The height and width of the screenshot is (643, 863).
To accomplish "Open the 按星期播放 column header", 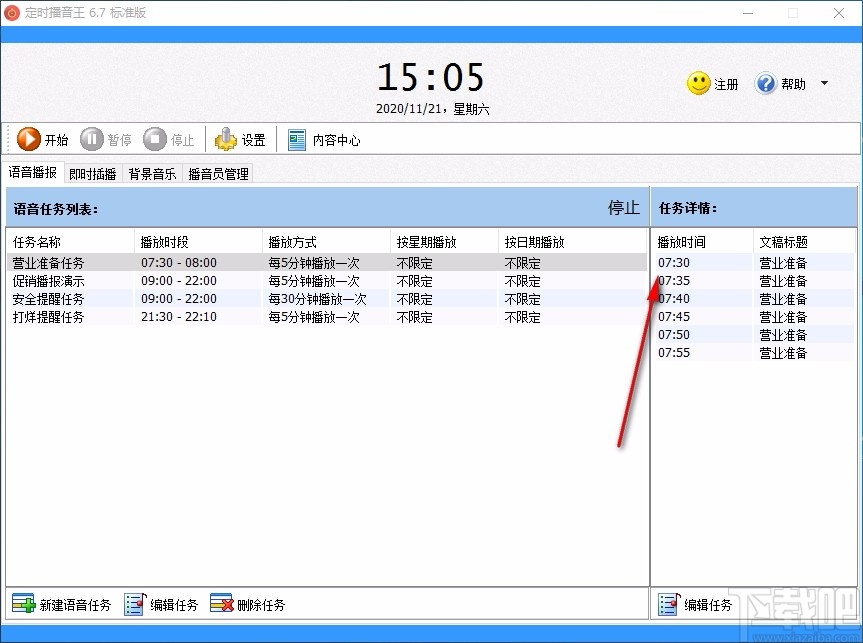I will pyautogui.click(x=427, y=241).
